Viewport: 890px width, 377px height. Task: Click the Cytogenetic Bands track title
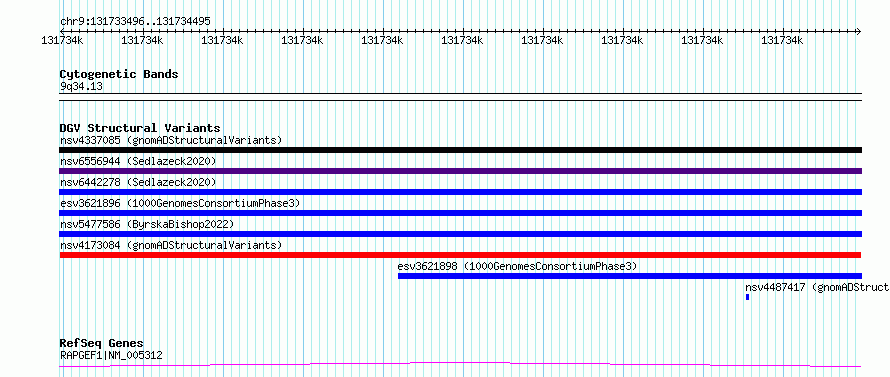119,74
